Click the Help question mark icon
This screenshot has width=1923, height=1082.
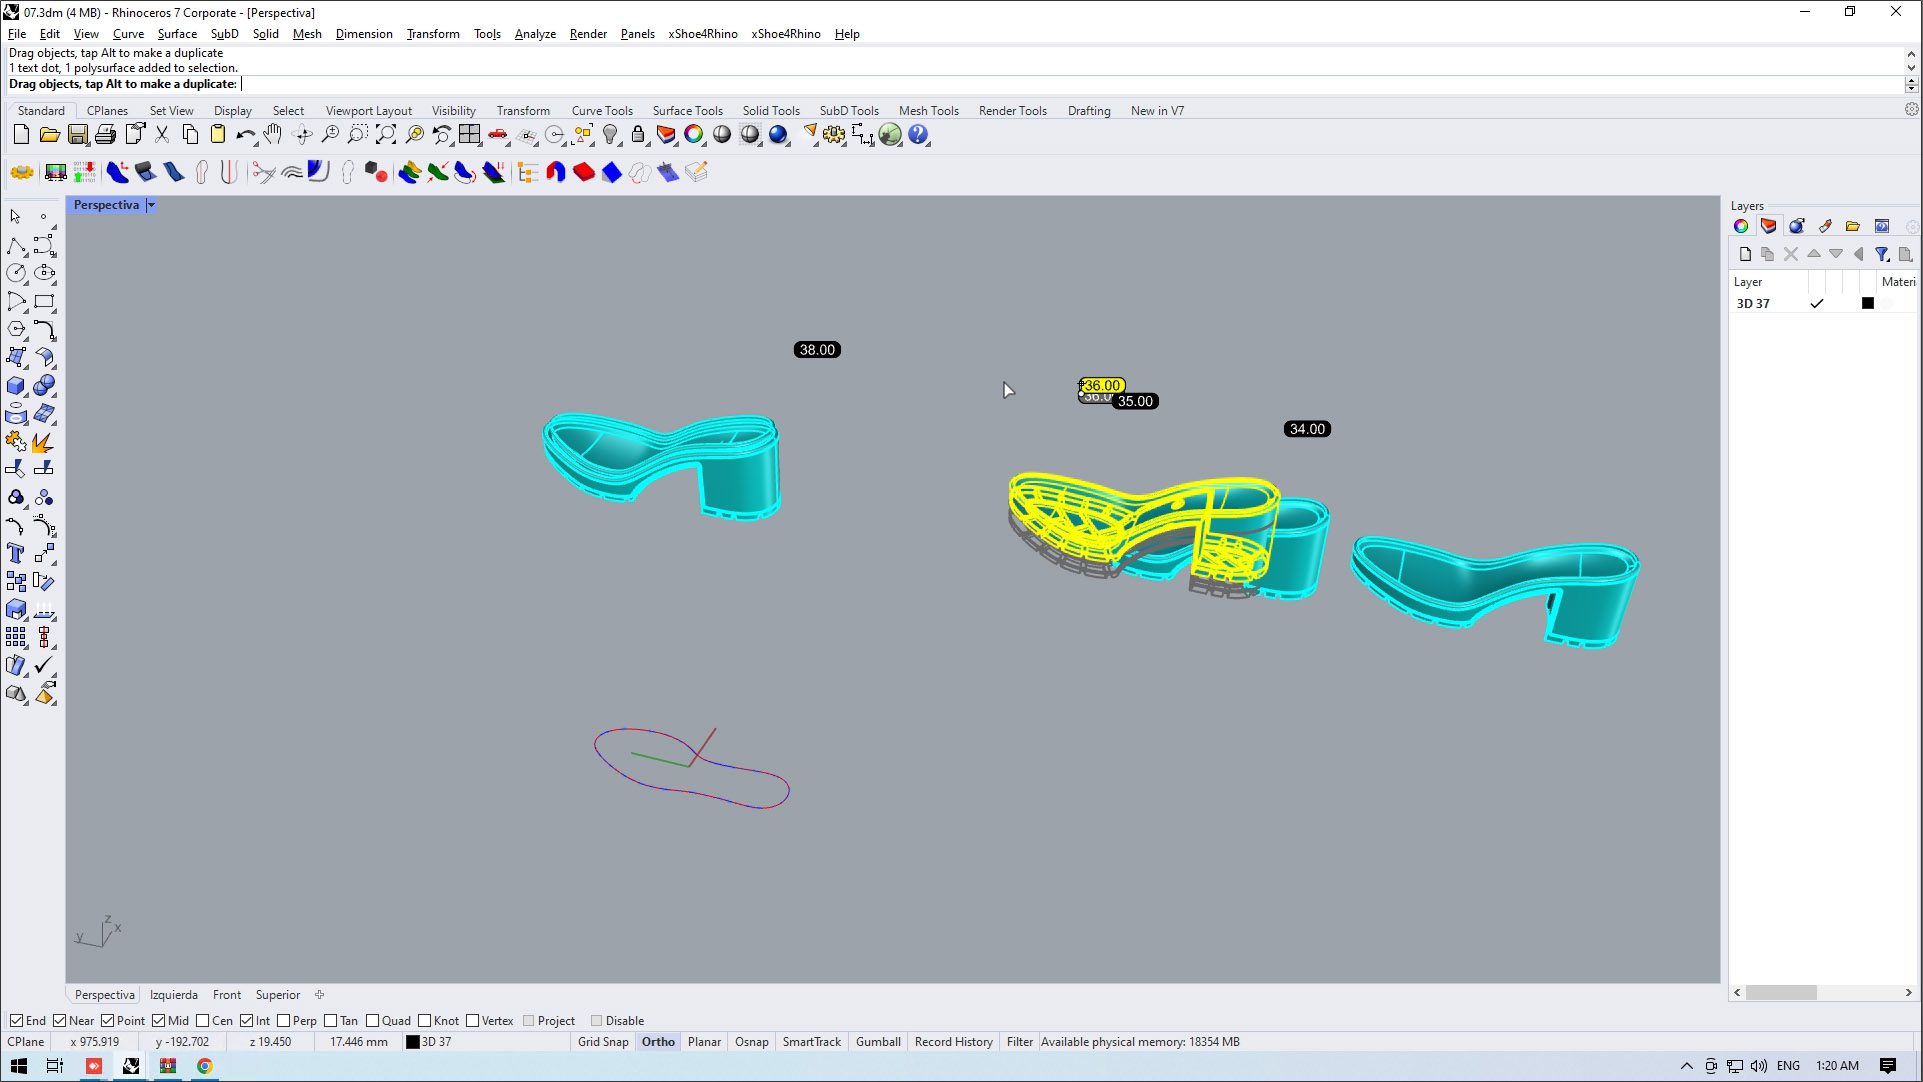pyautogui.click(x=918, y=135)
